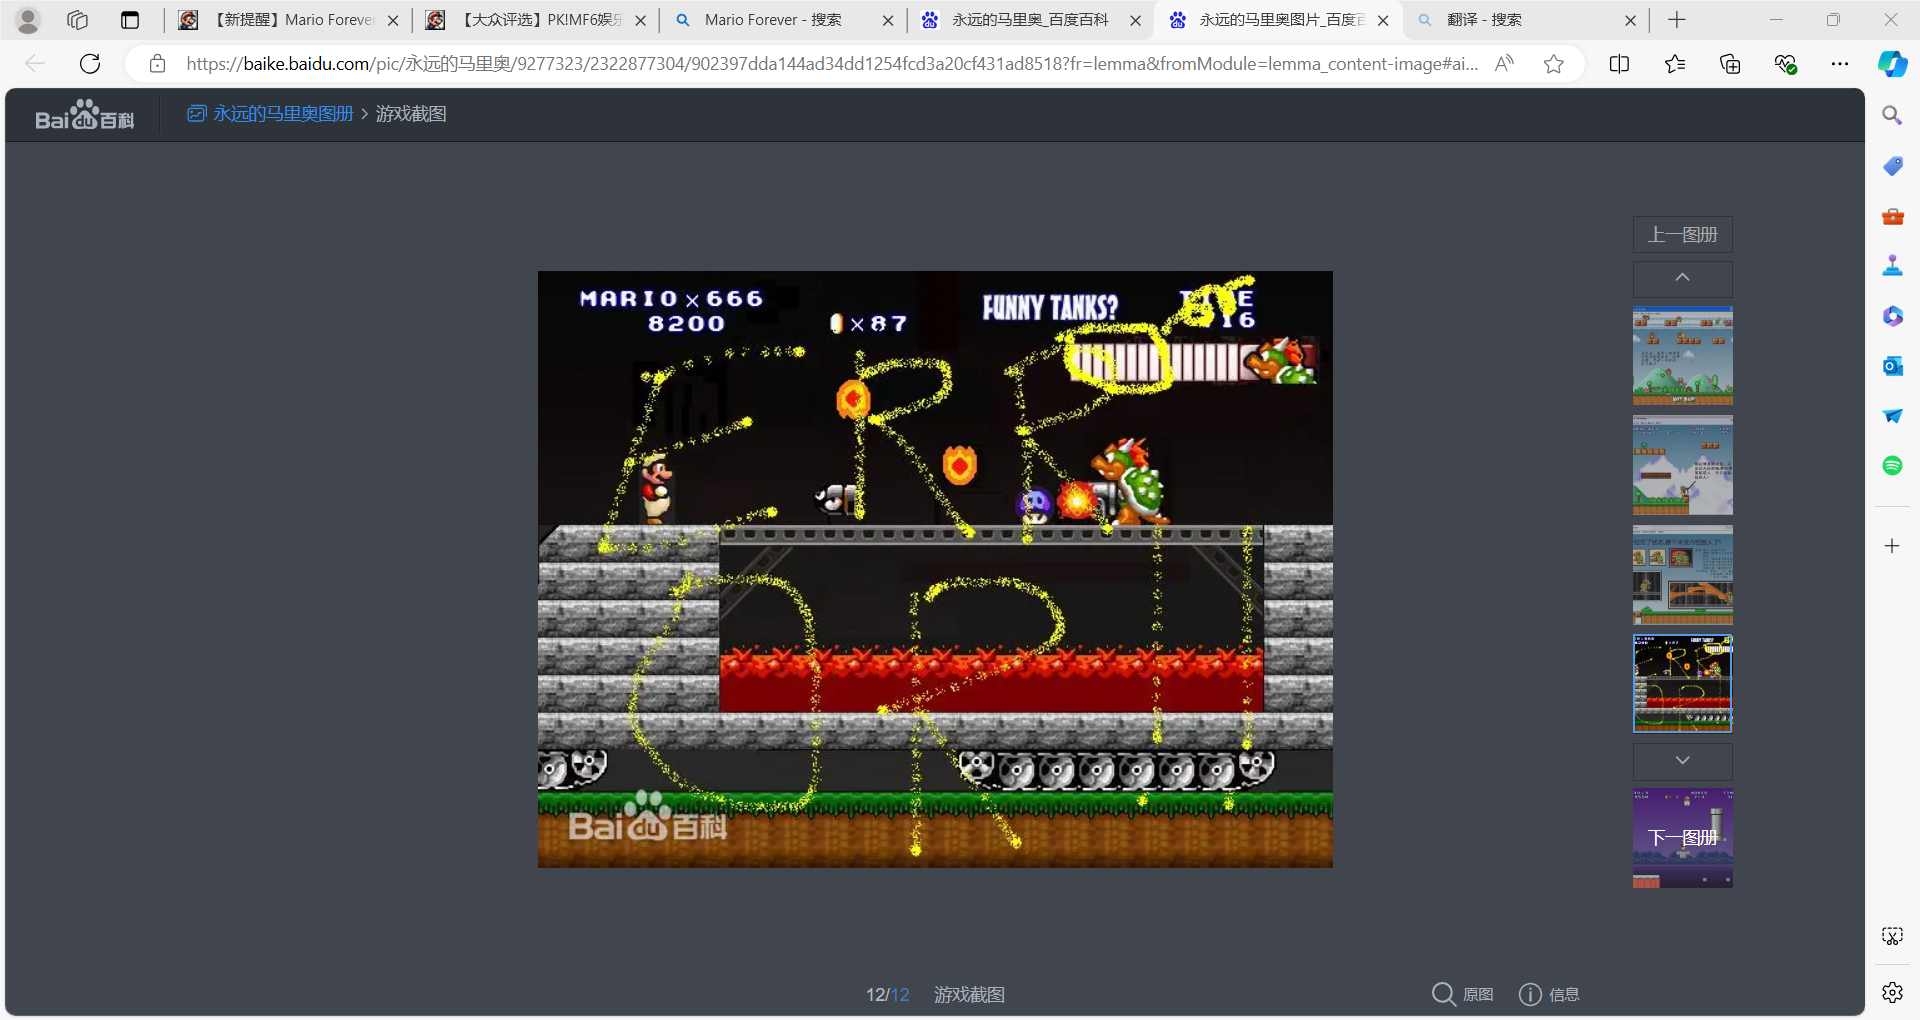This screenshot has width=1920, height=1020.
Task: Close the Mario Forever - 搜索 tab
Action: click(888, 20)
